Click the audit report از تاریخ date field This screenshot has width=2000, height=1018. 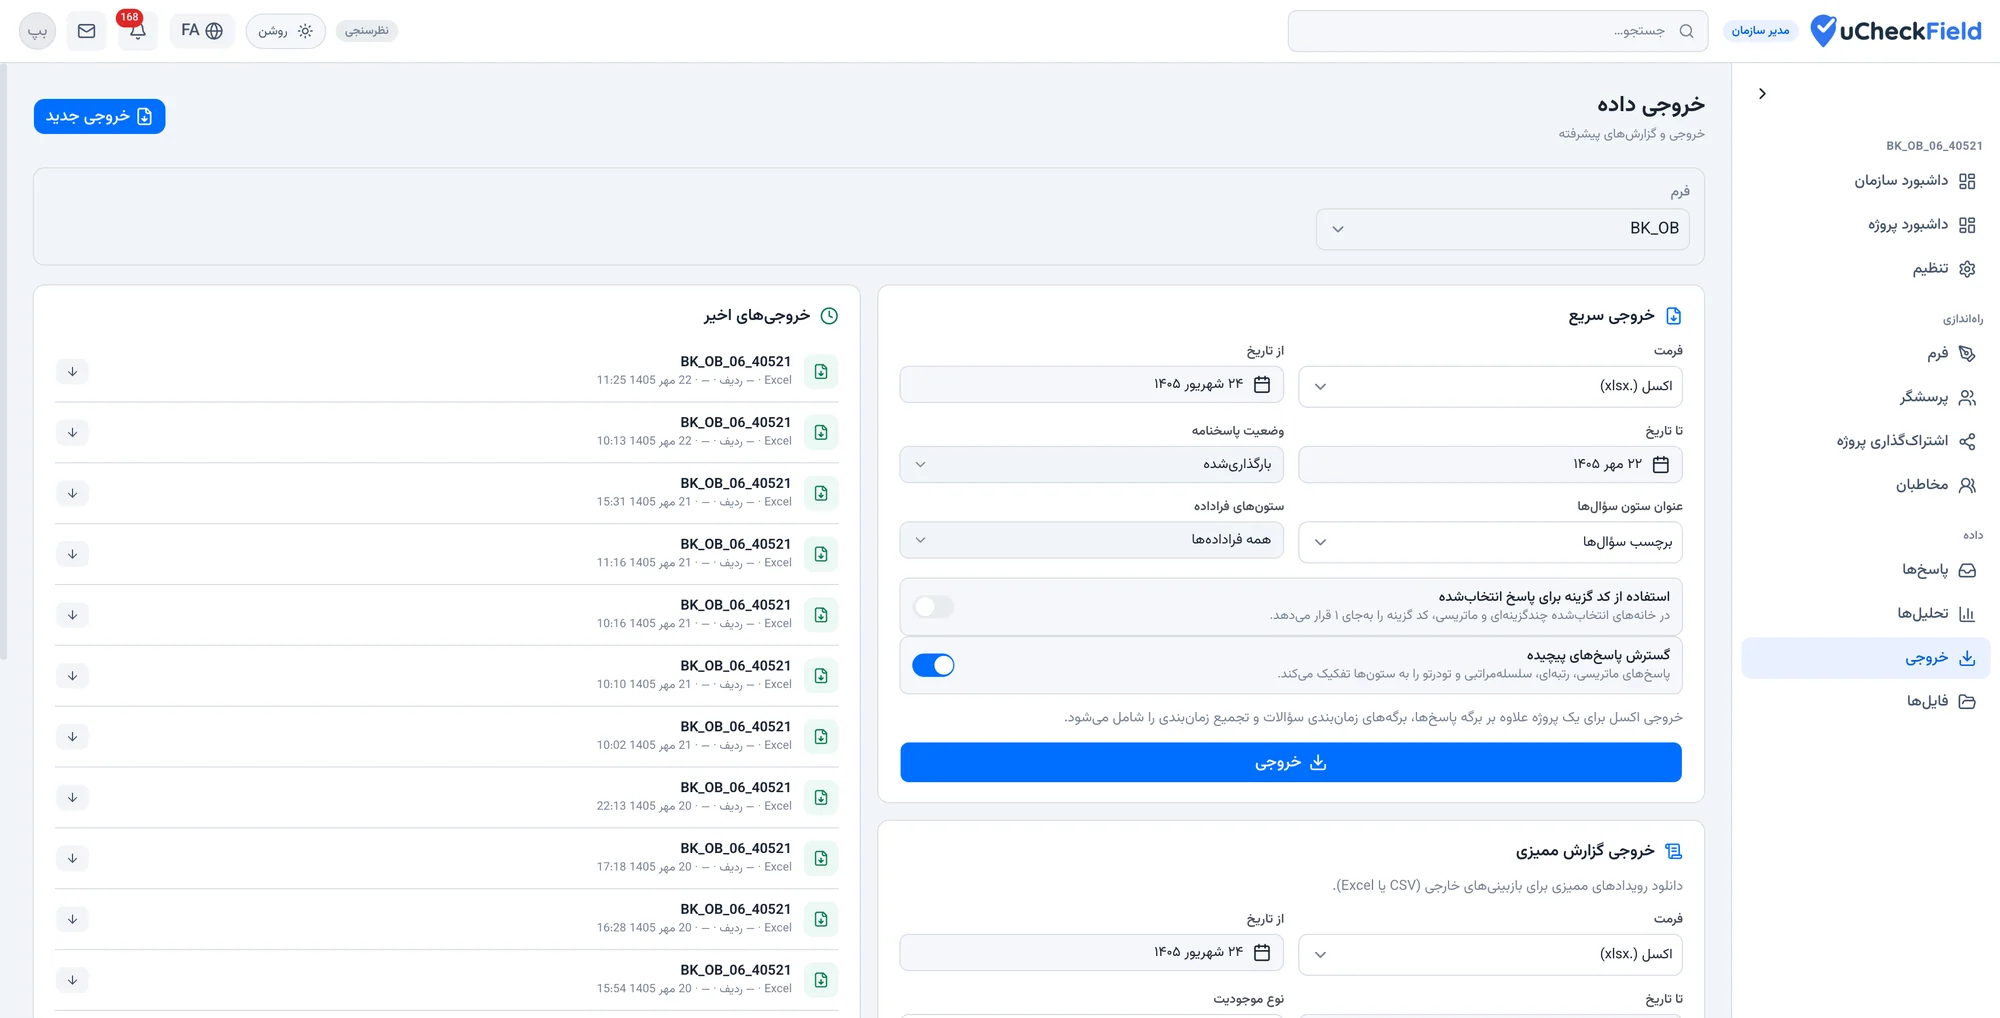pyautogui.click(x=1091, y=953)
